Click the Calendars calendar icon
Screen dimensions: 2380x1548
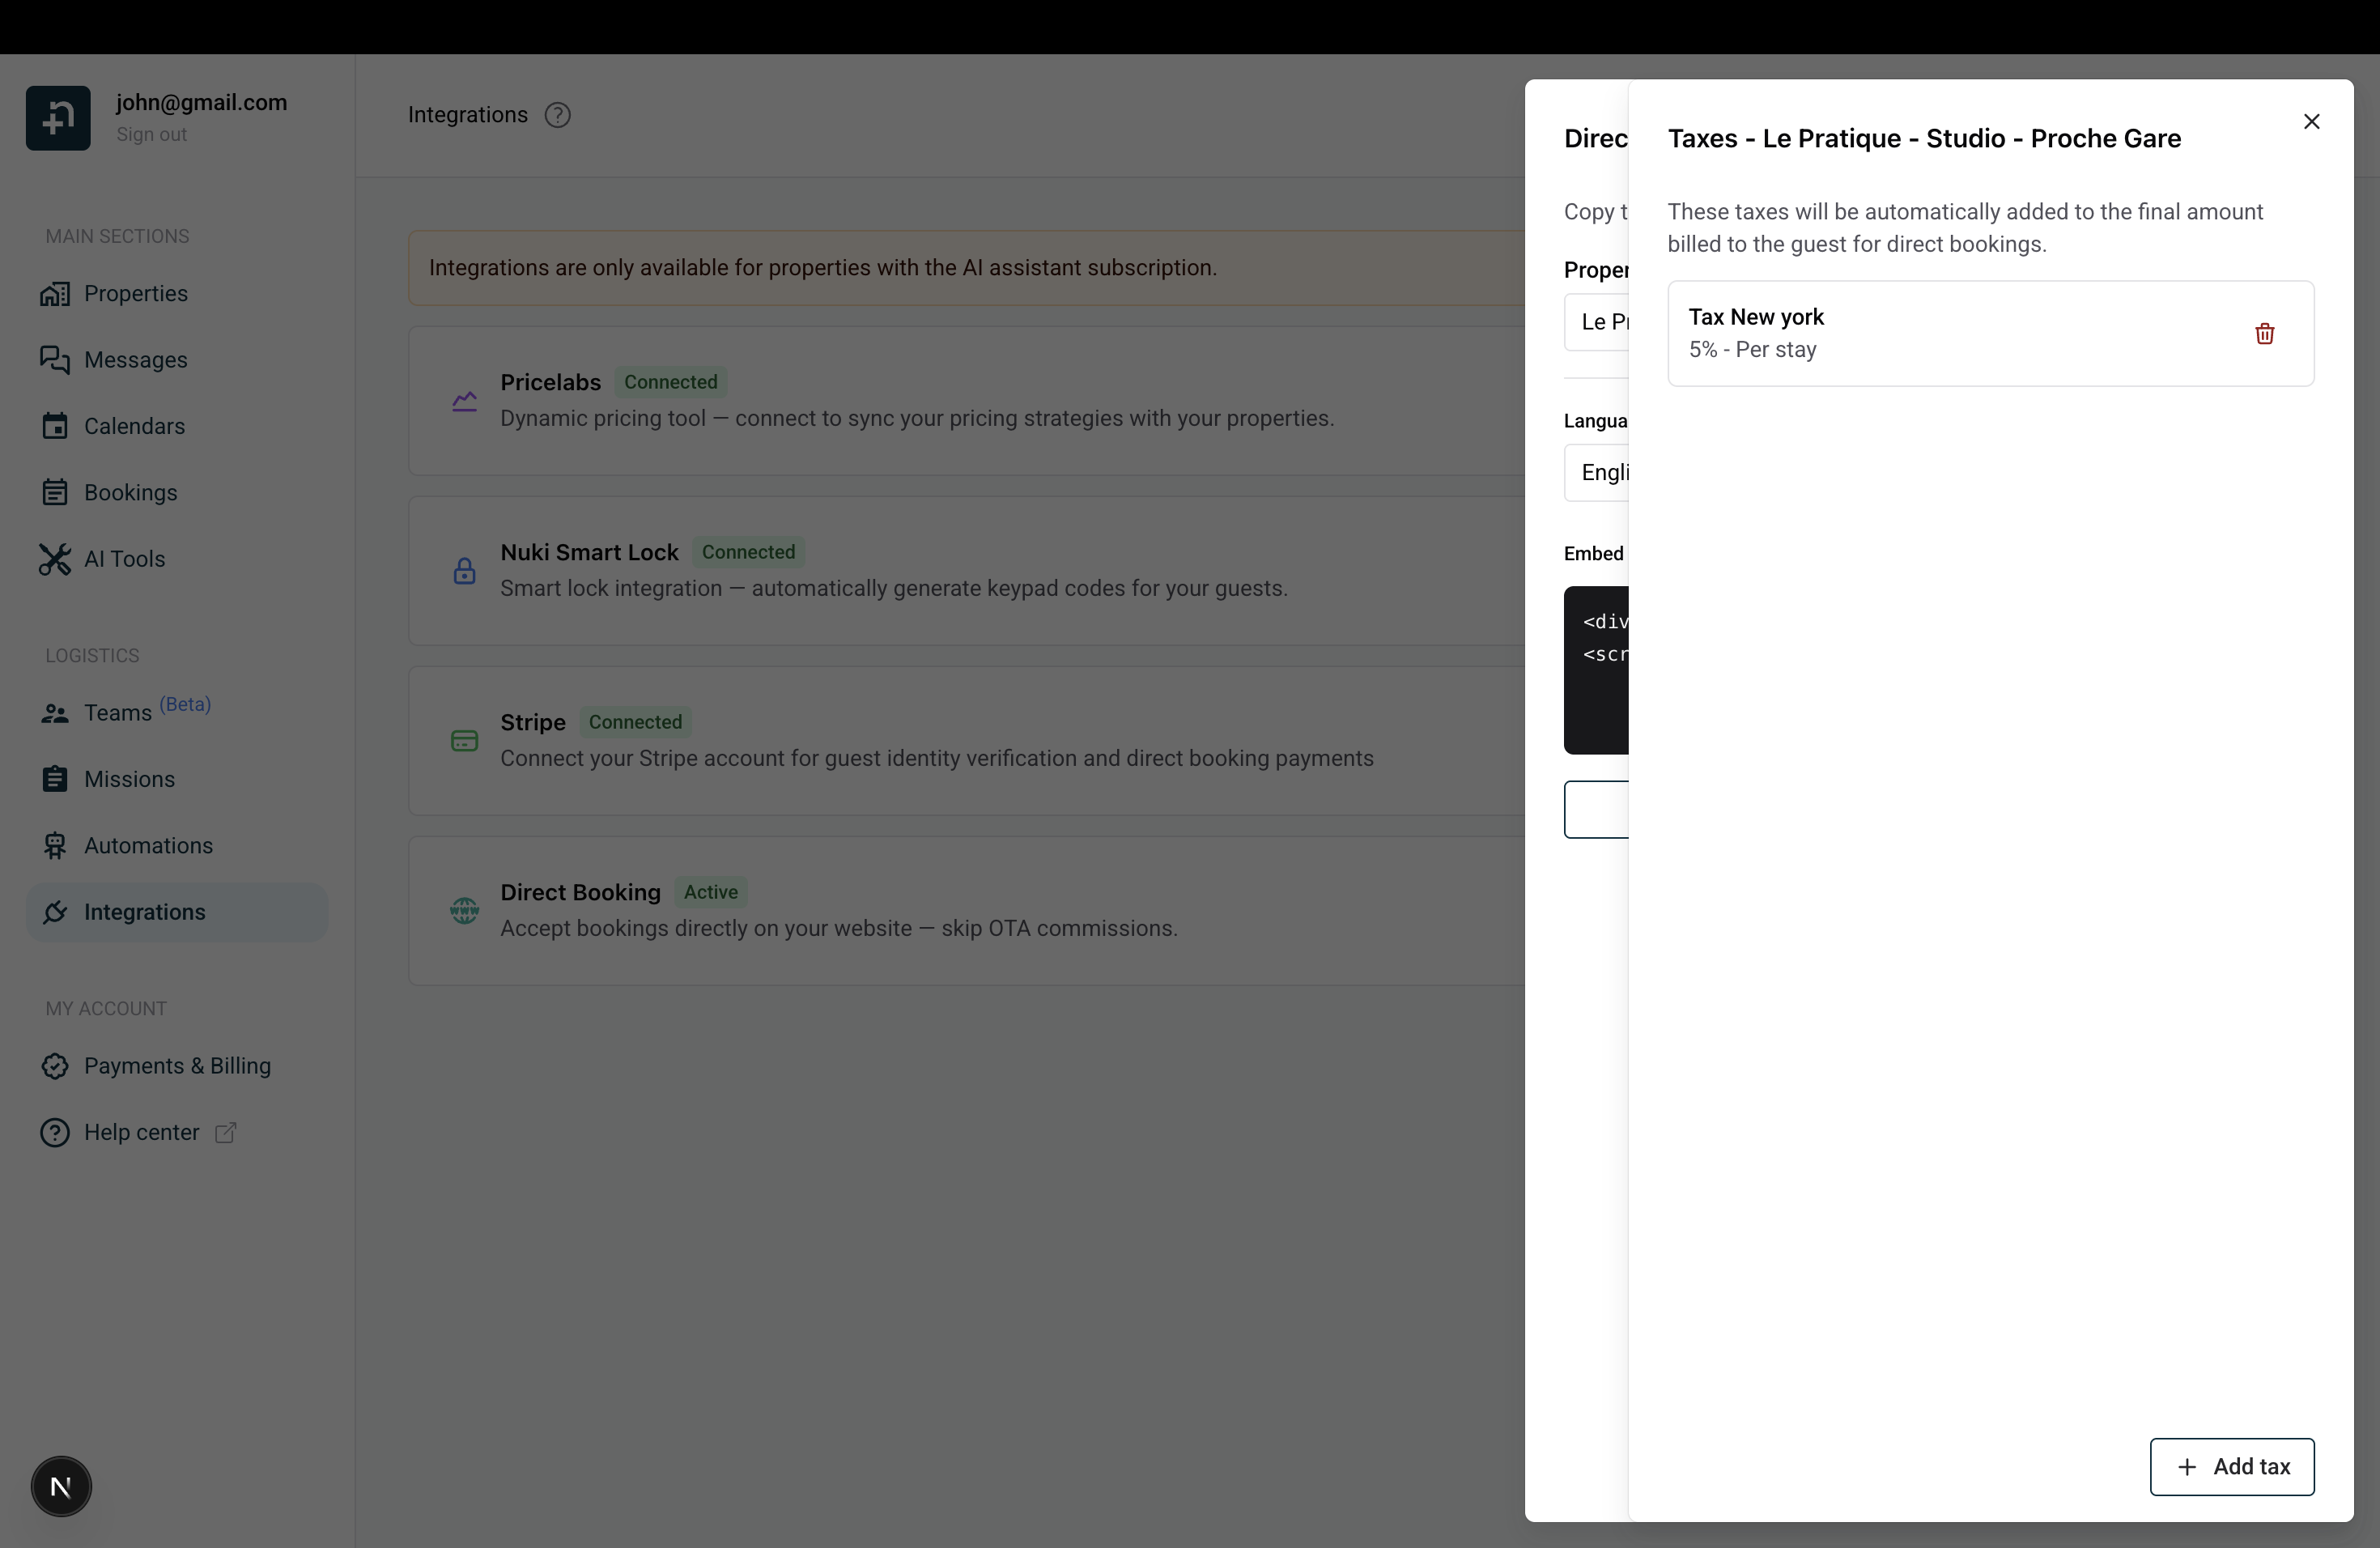click(55, 426)
